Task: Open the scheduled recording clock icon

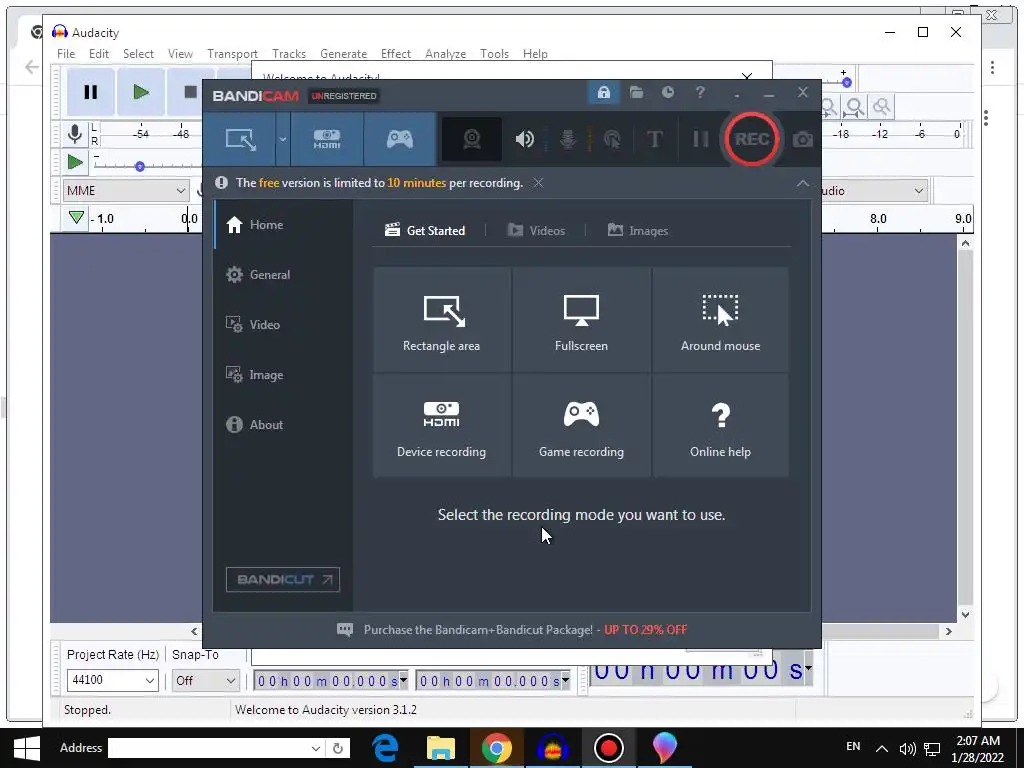Action: pos(667,93)
